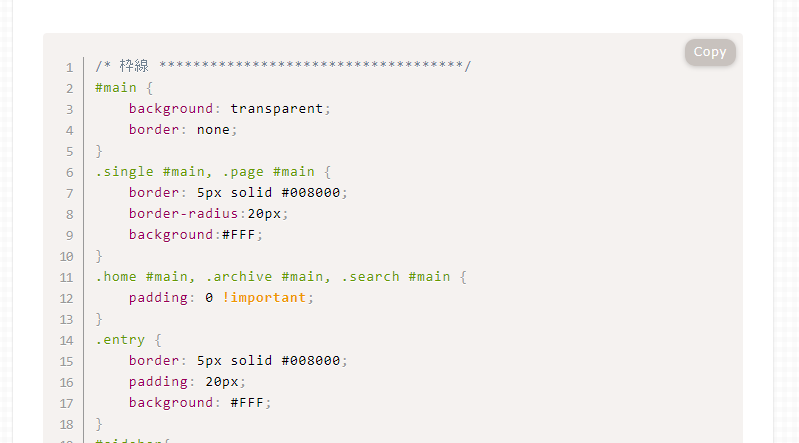
Task: Click the .home #main selector on line 11
Action: [141, 277]
